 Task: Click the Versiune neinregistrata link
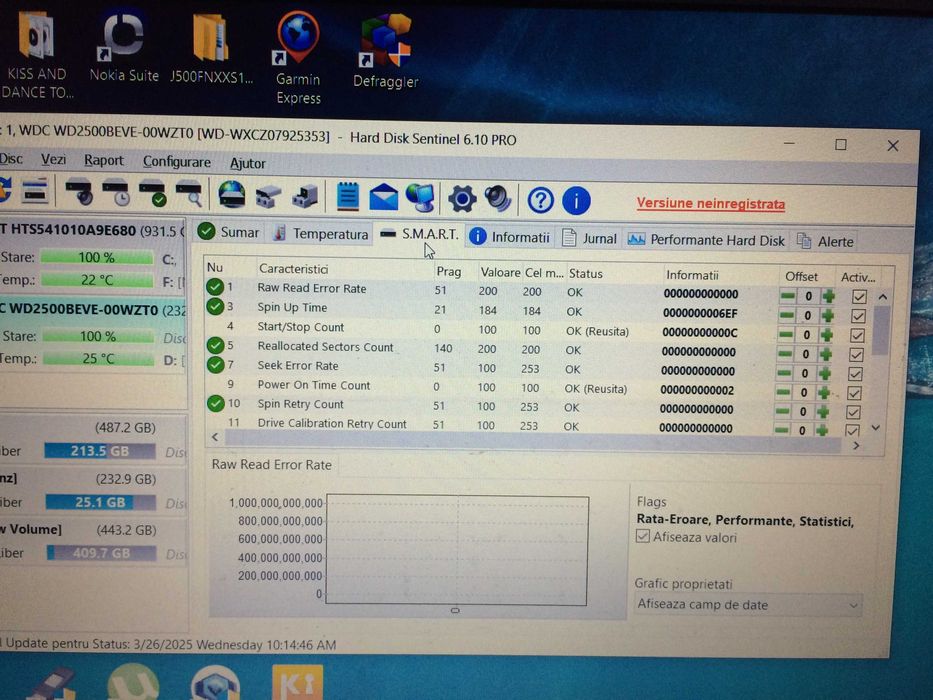[x=710, y=204]
